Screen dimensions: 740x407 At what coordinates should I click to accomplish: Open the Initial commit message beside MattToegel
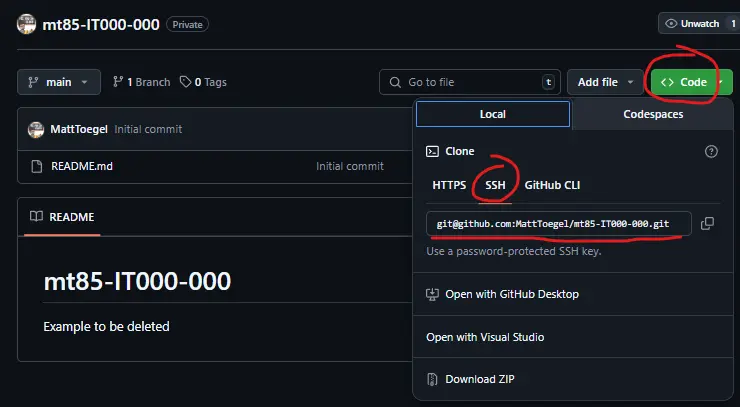[148, 129]
